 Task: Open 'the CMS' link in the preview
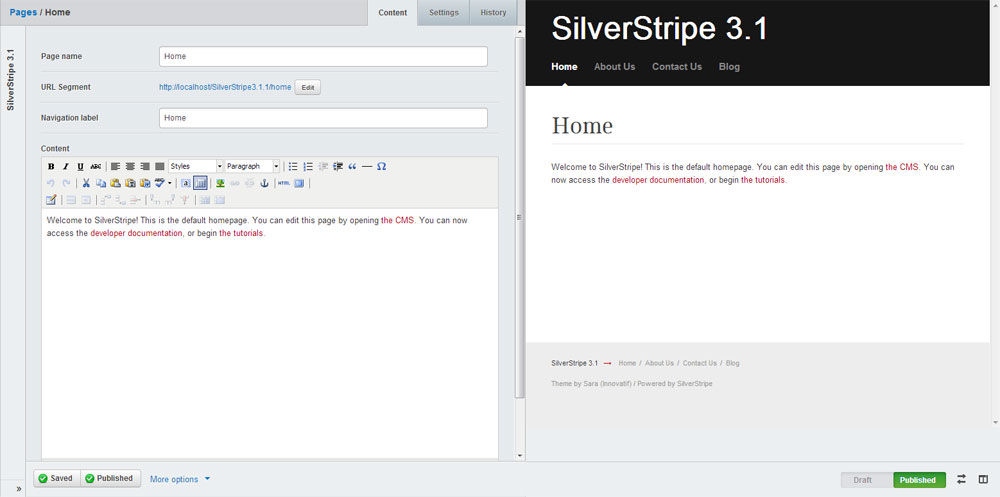tap(902, 167)
